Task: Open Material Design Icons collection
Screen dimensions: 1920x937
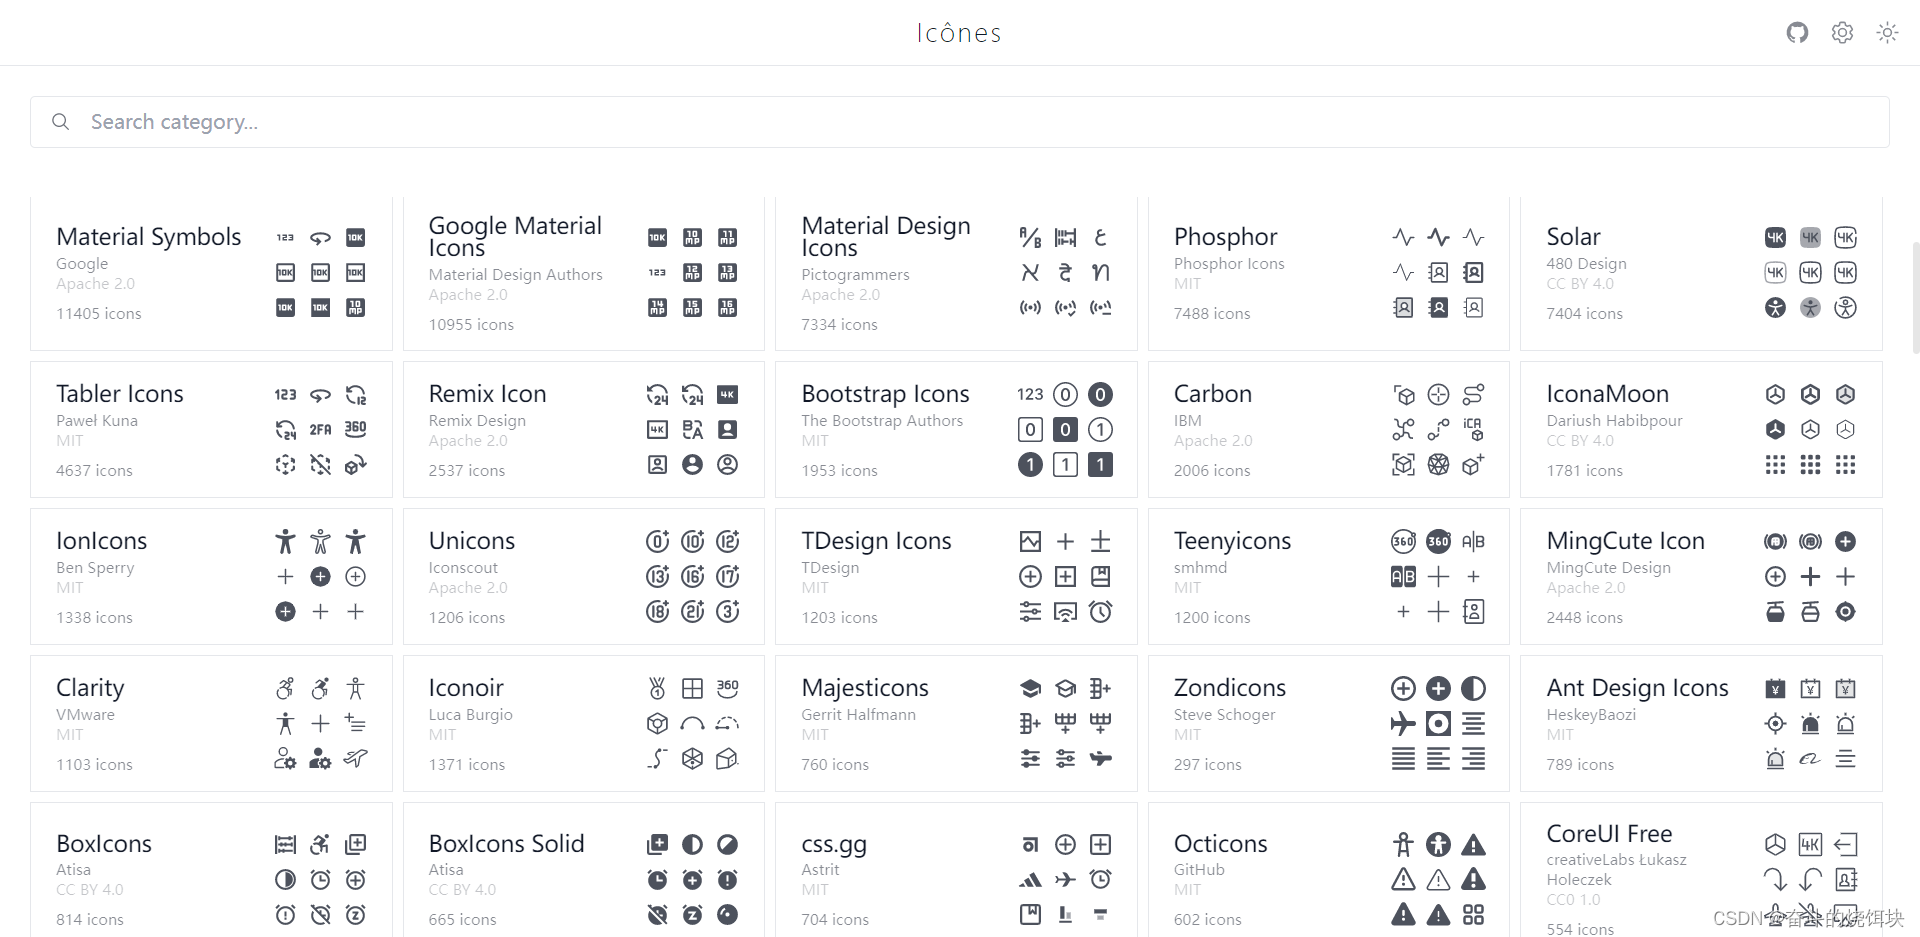Action: [956, 274]
